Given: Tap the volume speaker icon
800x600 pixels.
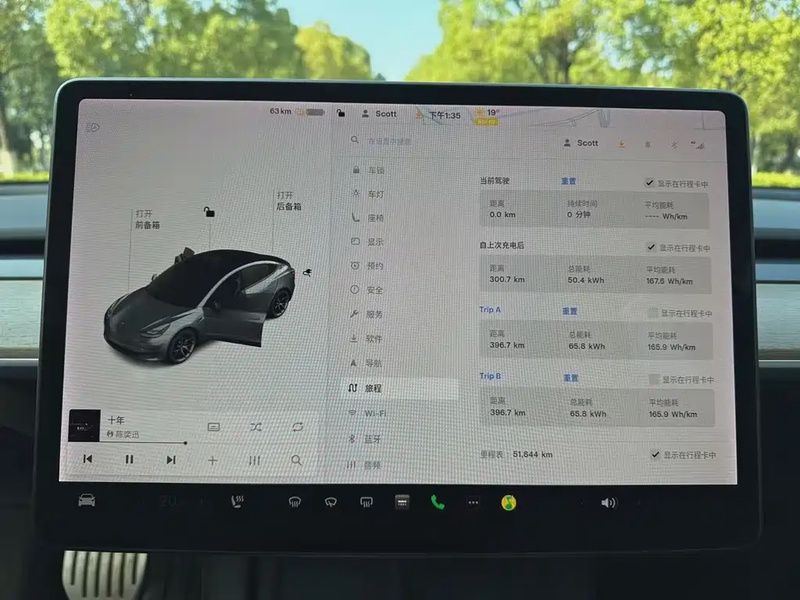Looking at the screenshot, I should [608, 502].
